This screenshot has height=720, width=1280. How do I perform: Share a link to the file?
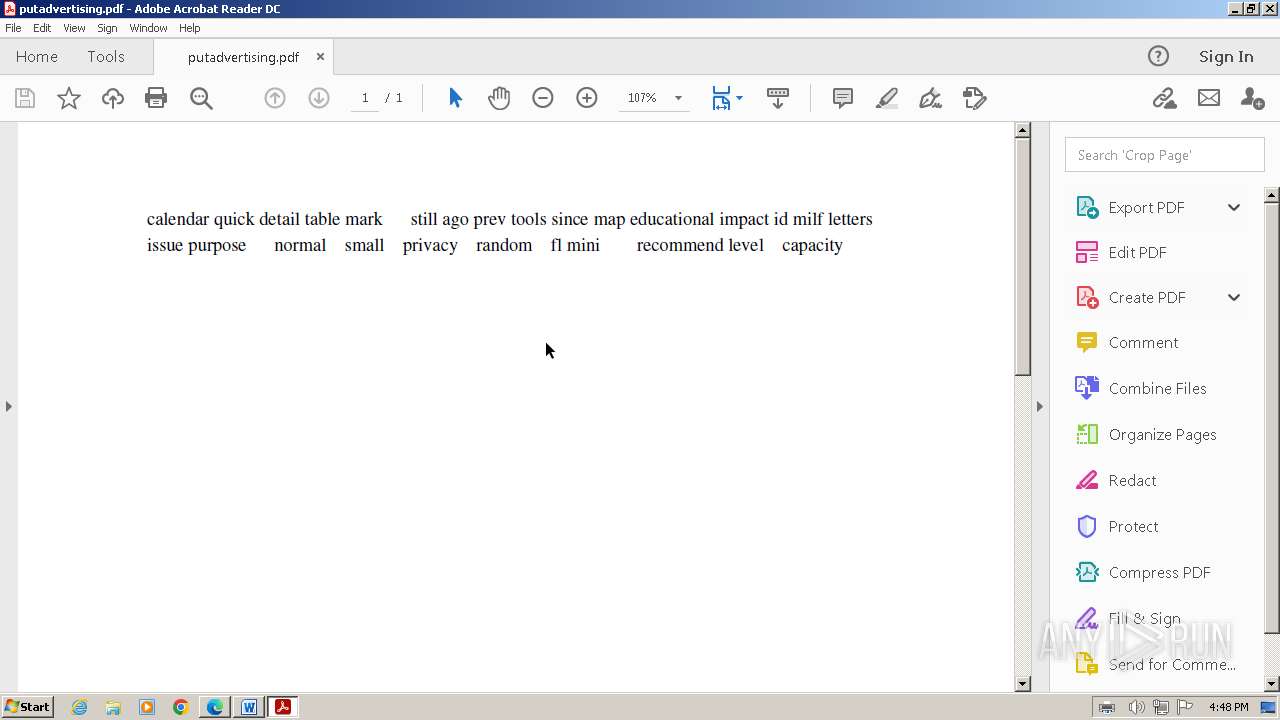point(1164,98)
